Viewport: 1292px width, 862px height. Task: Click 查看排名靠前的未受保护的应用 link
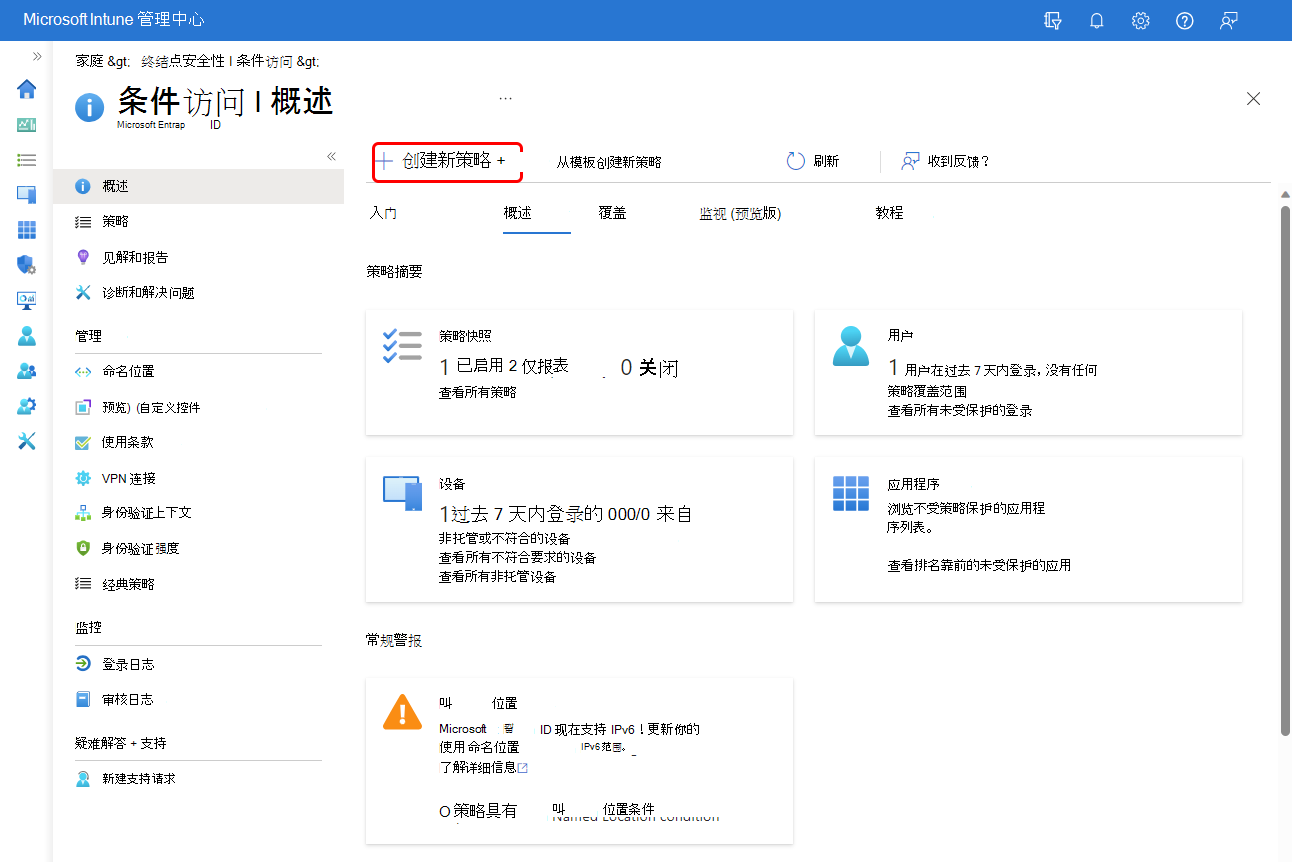coord(979,565)
